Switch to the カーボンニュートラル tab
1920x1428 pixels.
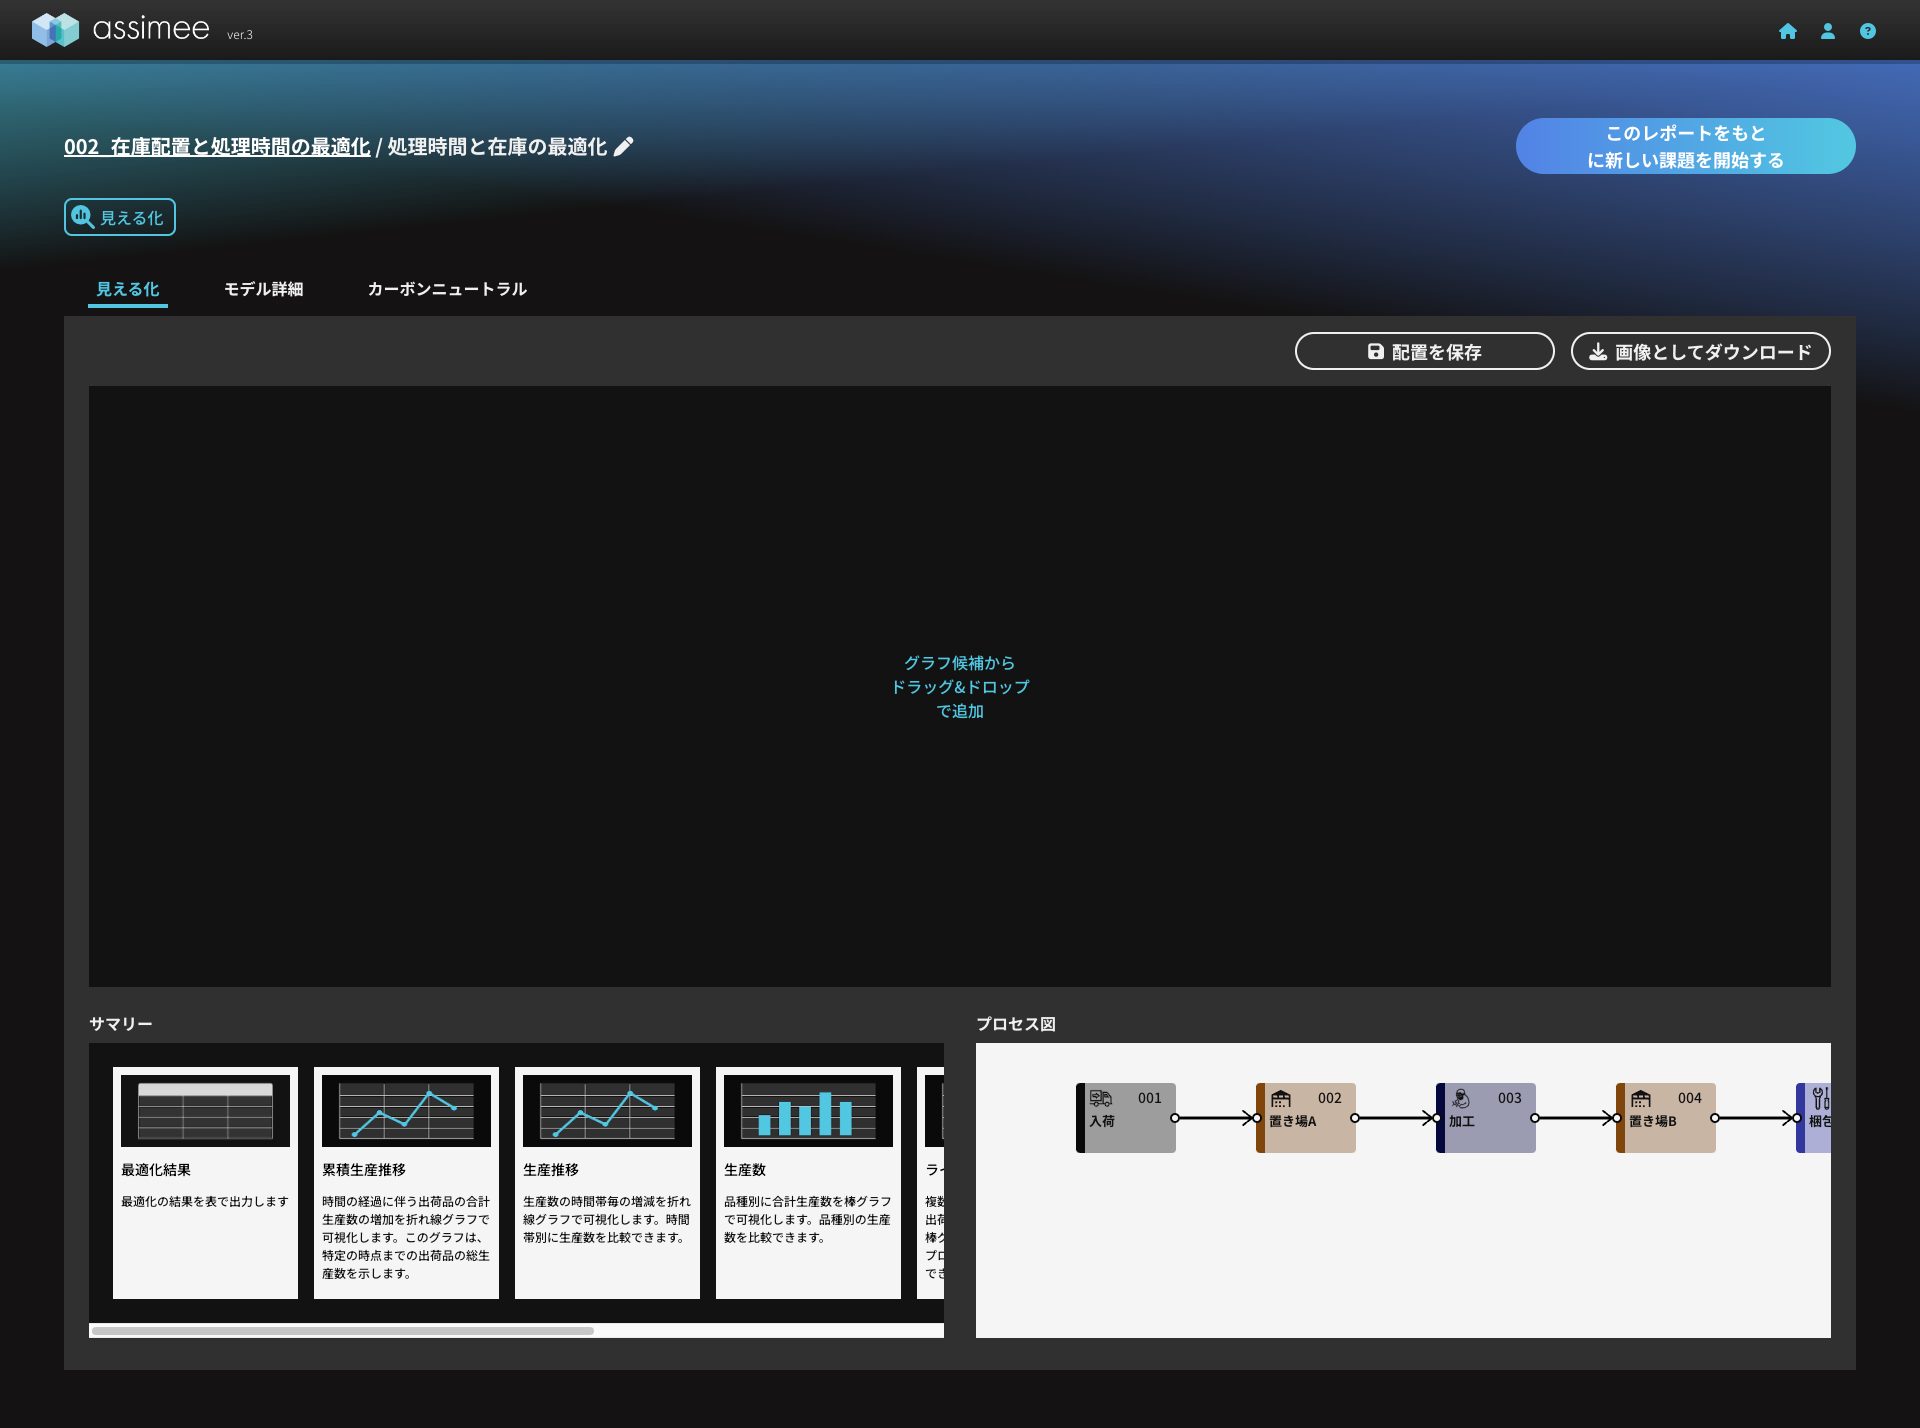pyautogui.click(x=447, y=289)
